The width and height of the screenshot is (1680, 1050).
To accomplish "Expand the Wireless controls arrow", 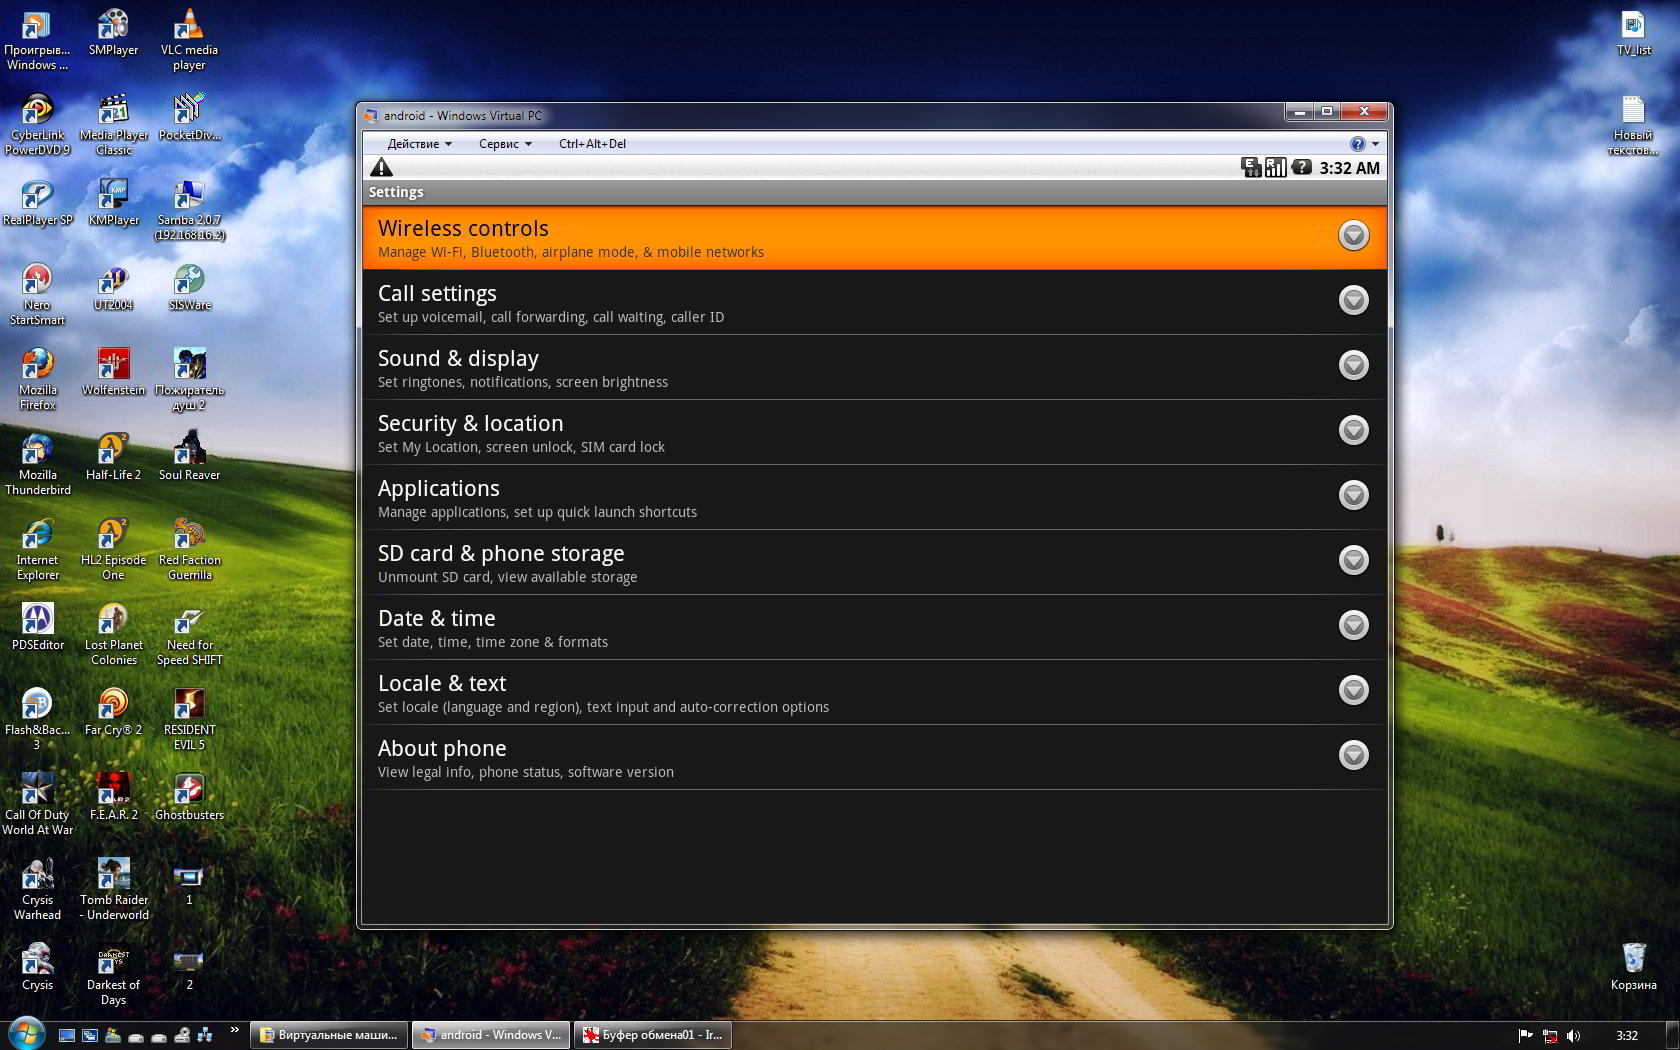I will tap(1353, 235).
